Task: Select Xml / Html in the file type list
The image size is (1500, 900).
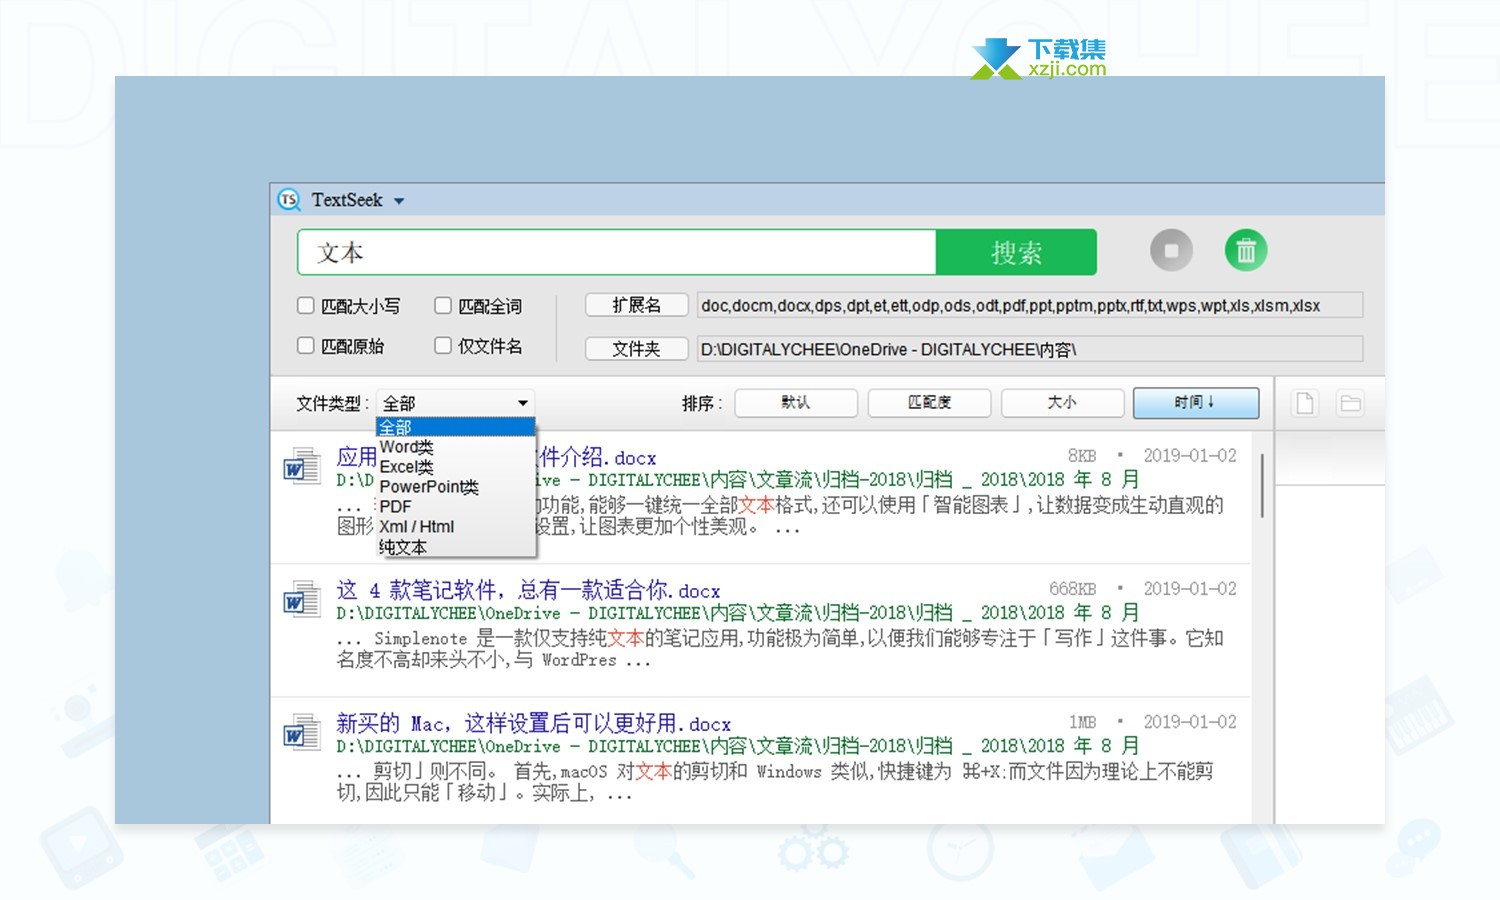Action: (455, 527)
